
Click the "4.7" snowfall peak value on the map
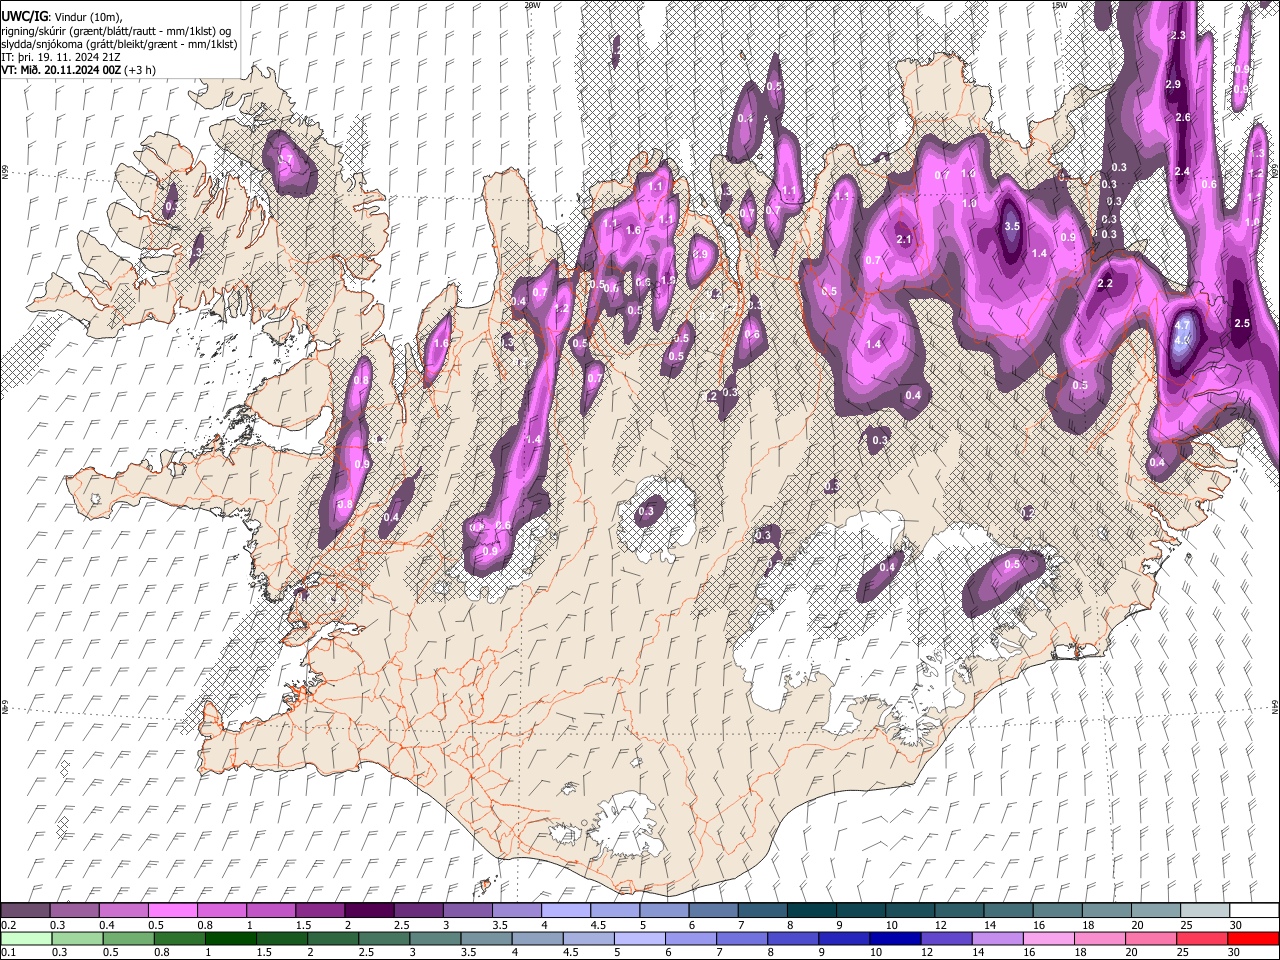(1183, 326)
